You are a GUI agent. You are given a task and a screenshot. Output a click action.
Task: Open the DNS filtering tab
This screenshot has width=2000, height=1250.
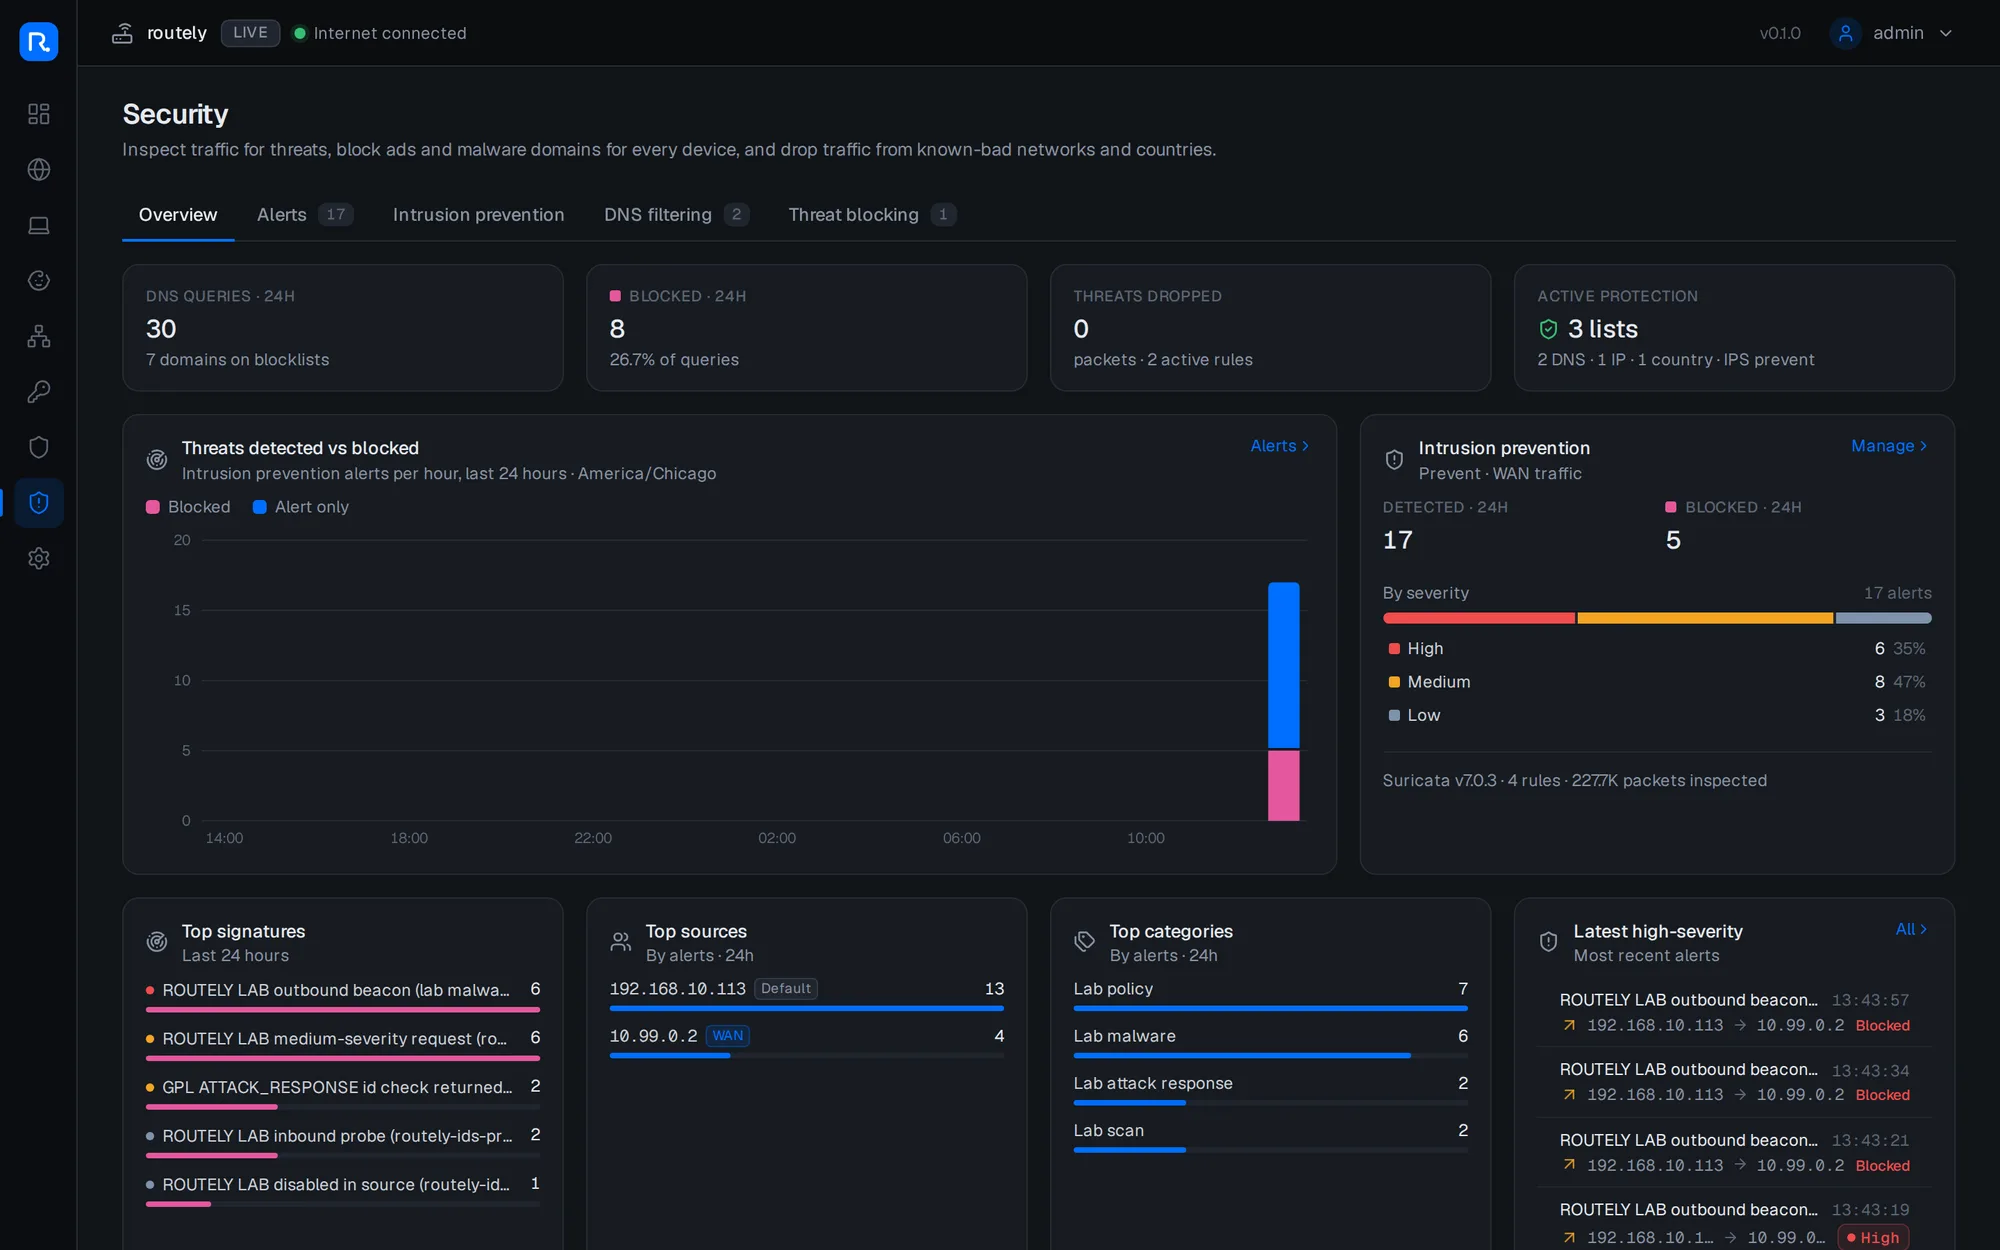click(676, 215)
